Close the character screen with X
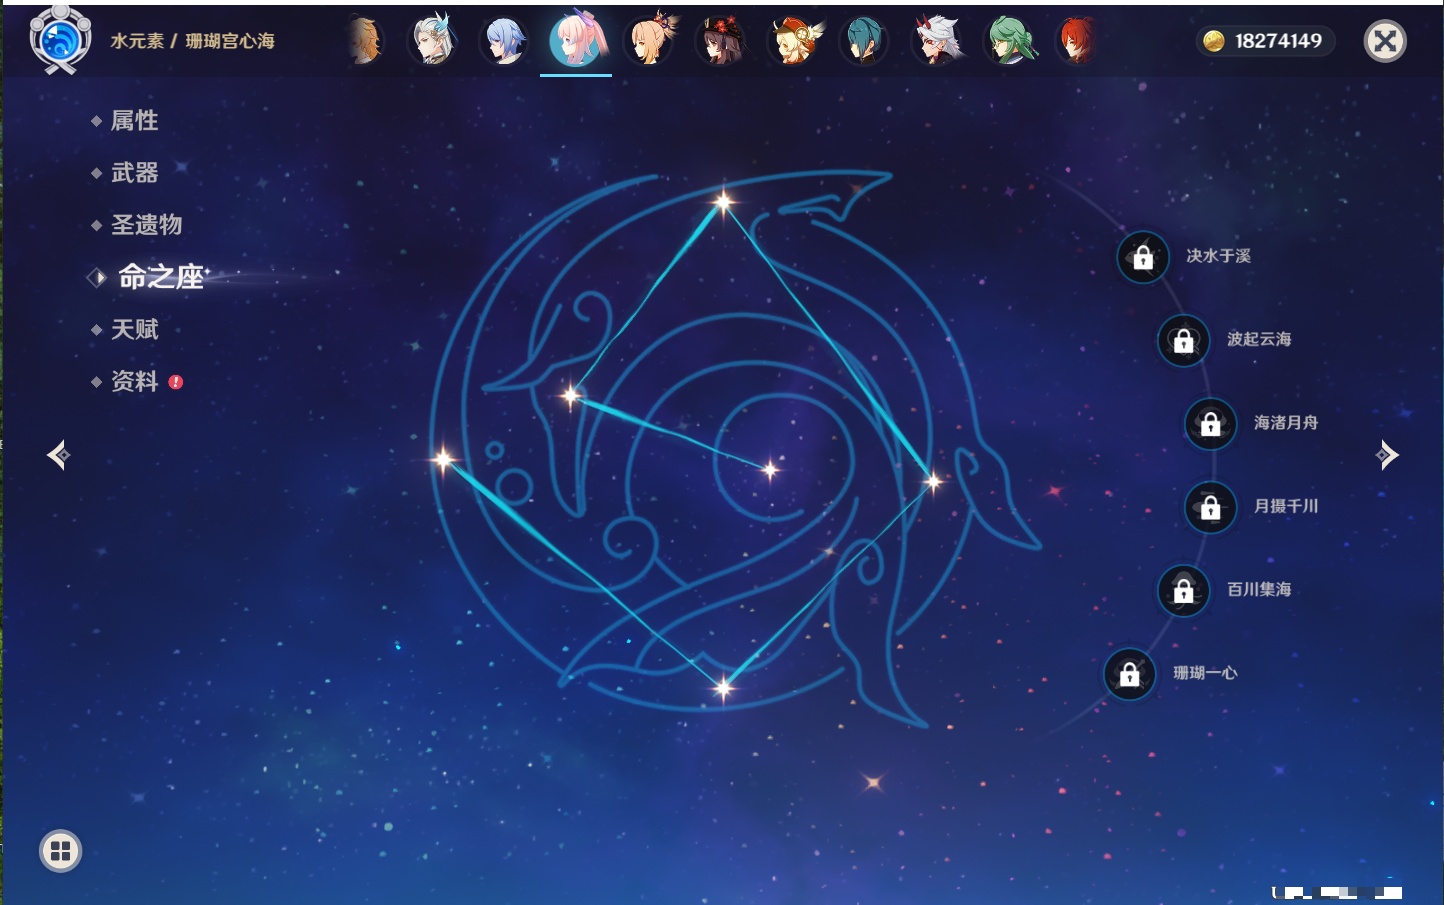This screenshot has height=905, width=1444. pos(1386,41)
